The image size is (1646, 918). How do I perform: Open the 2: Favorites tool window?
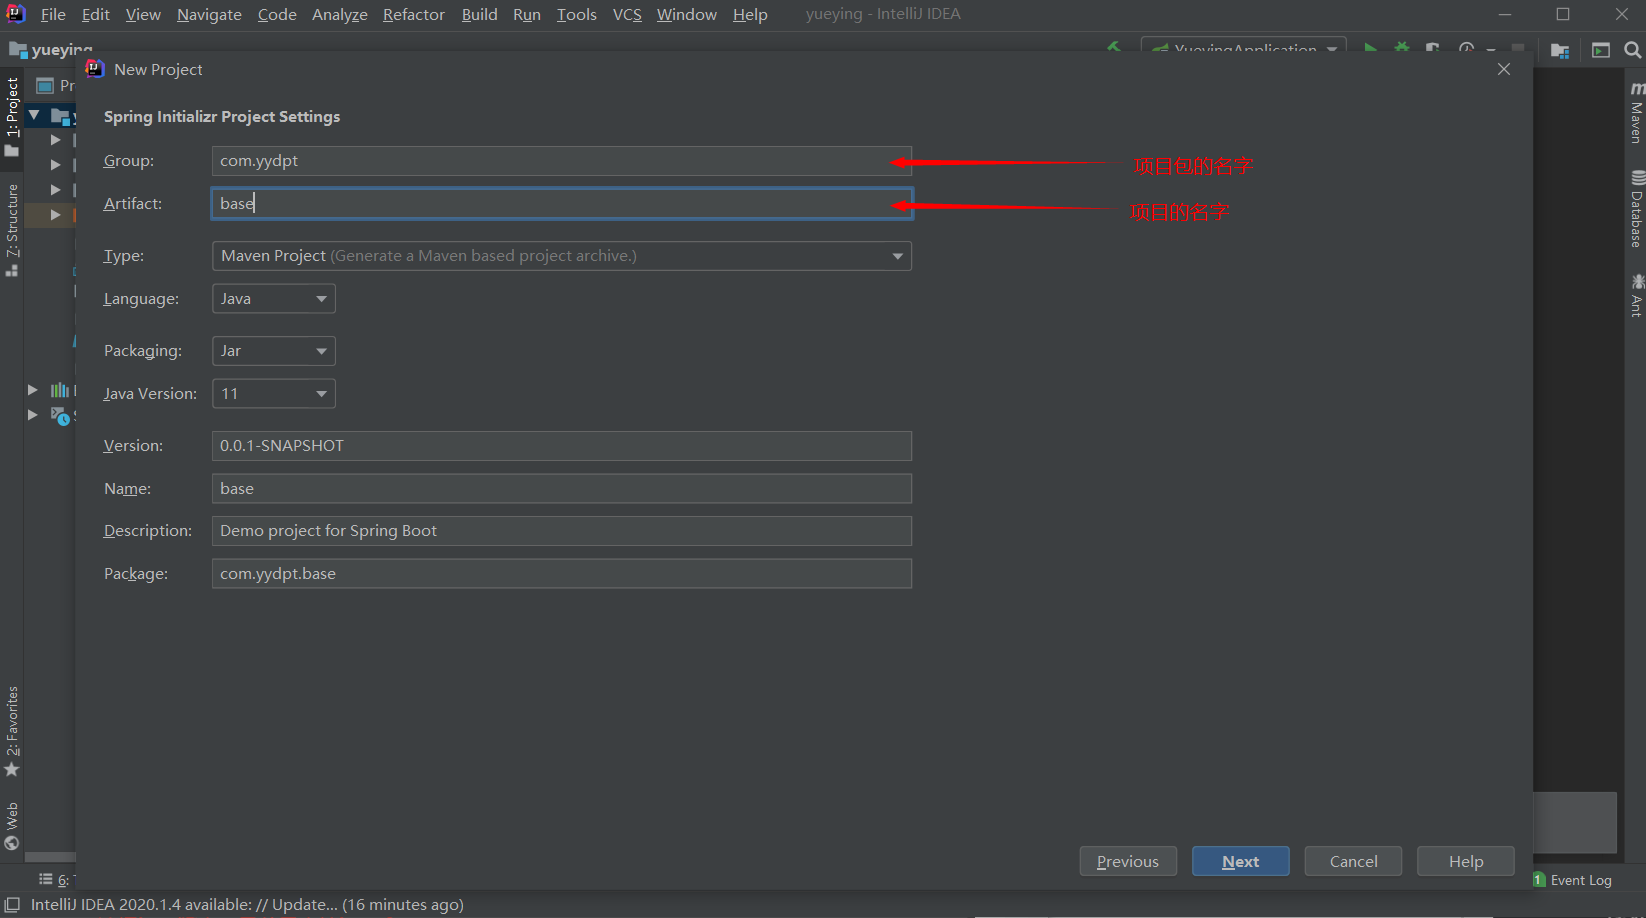click(12, 731)
